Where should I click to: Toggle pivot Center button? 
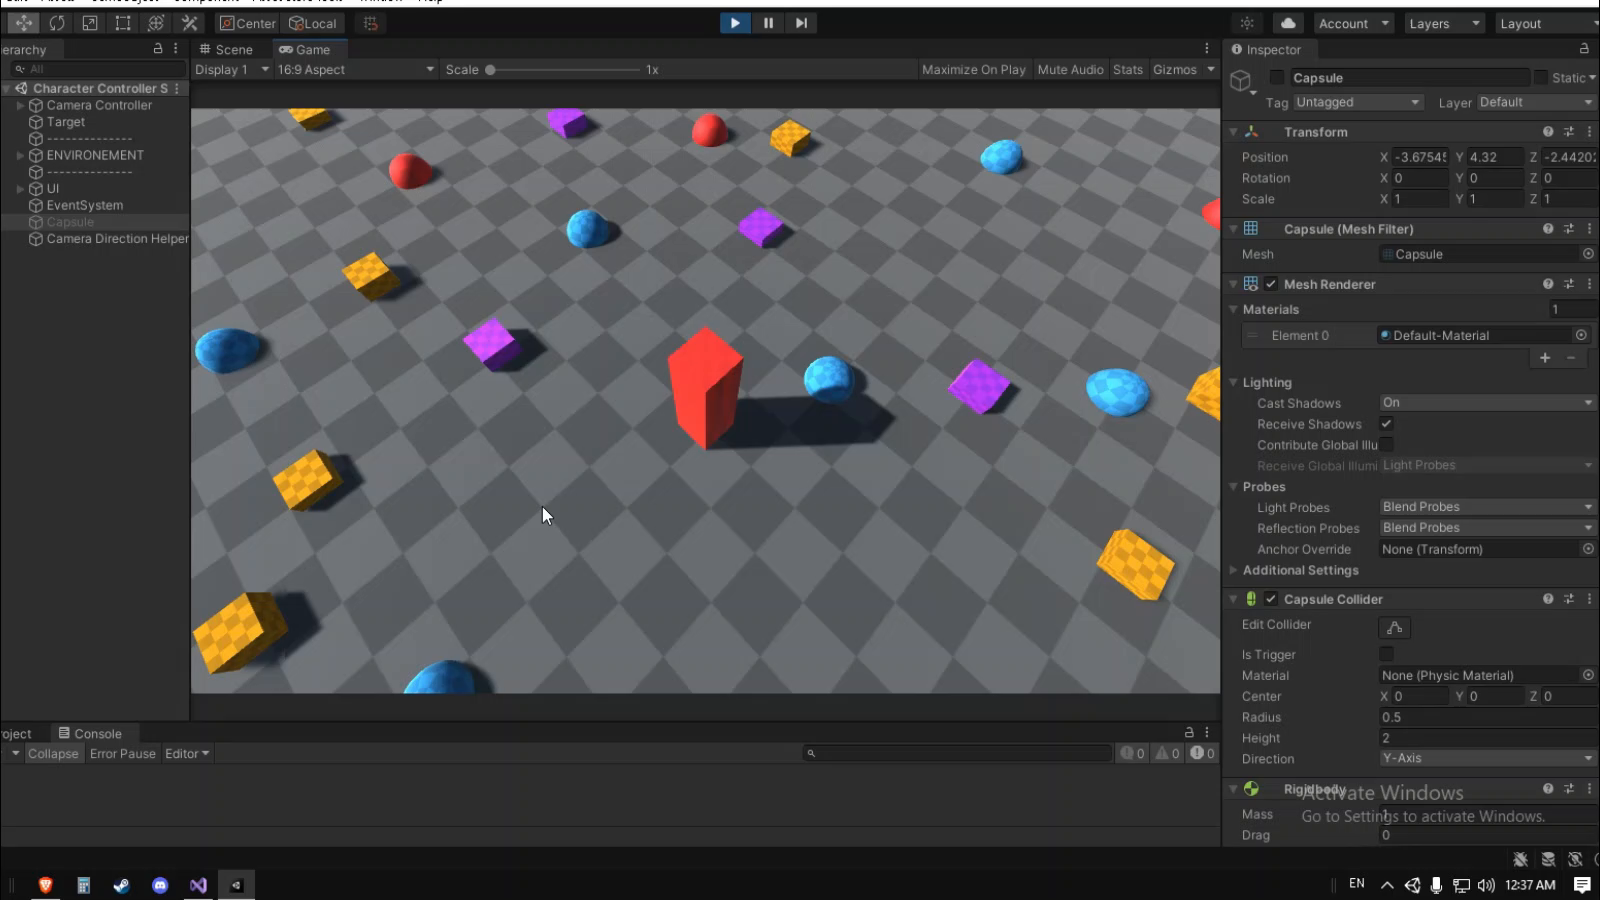[x=248, y=23]
